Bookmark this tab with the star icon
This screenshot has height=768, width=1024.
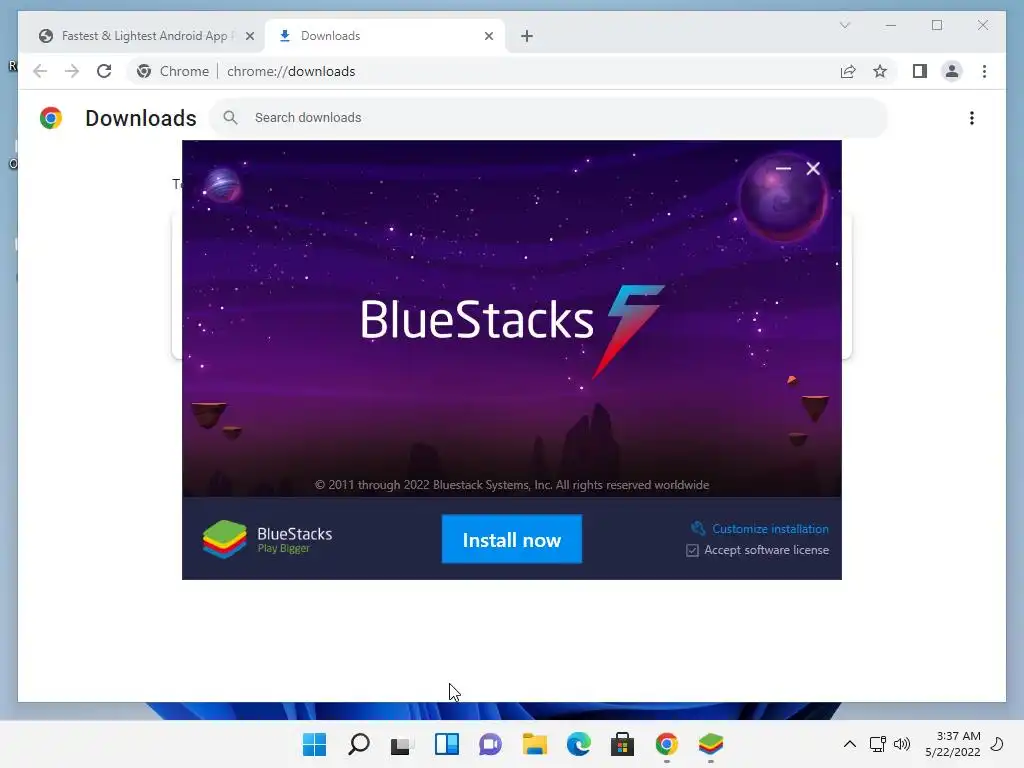pyautogui.click(x=880, y=71)
